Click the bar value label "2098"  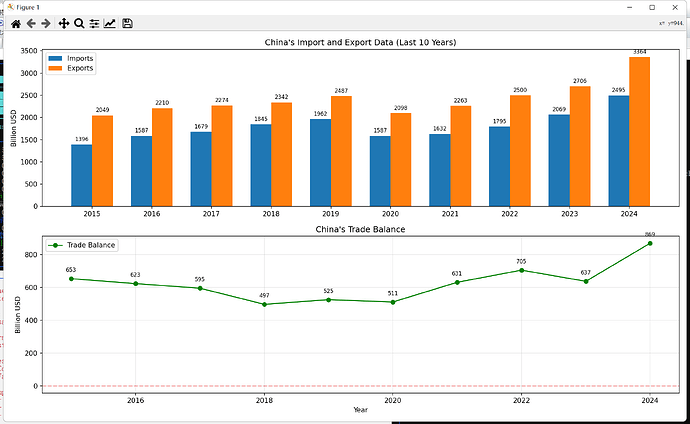click(x=401, y=108)
